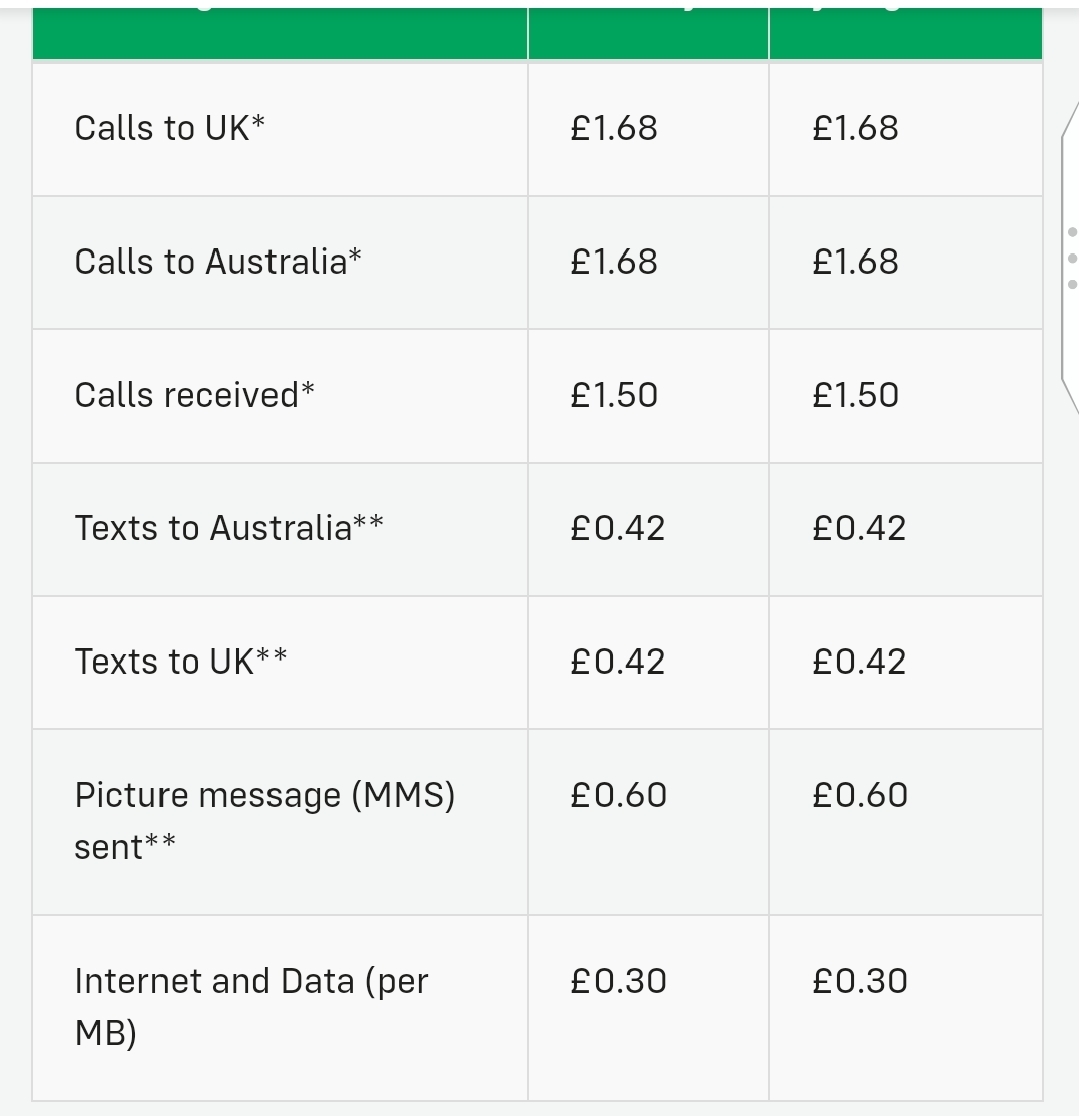Click middle-column £1.68 for Calls to UK
The height and width of the screenshot is (1116, 1080).
614,129
